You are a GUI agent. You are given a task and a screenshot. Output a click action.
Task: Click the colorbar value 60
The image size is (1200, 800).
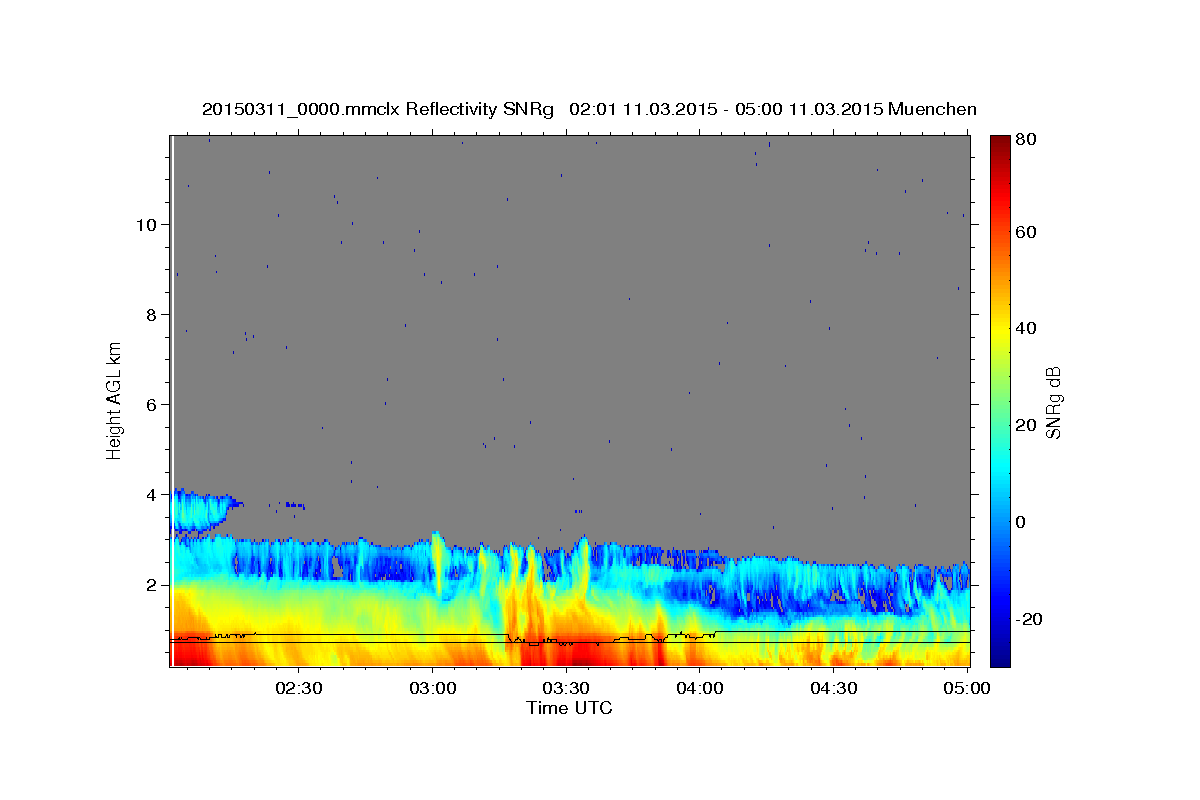(1025, 233)
